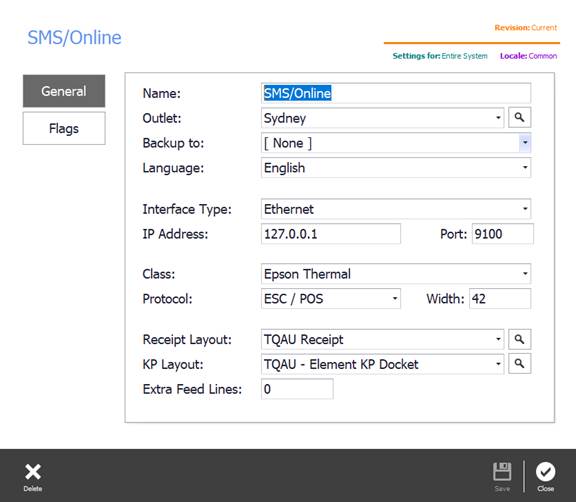Viewport: 576px width, 502px height.
Task: Open the Language dropdown showing English
Action: pos(396,168)
